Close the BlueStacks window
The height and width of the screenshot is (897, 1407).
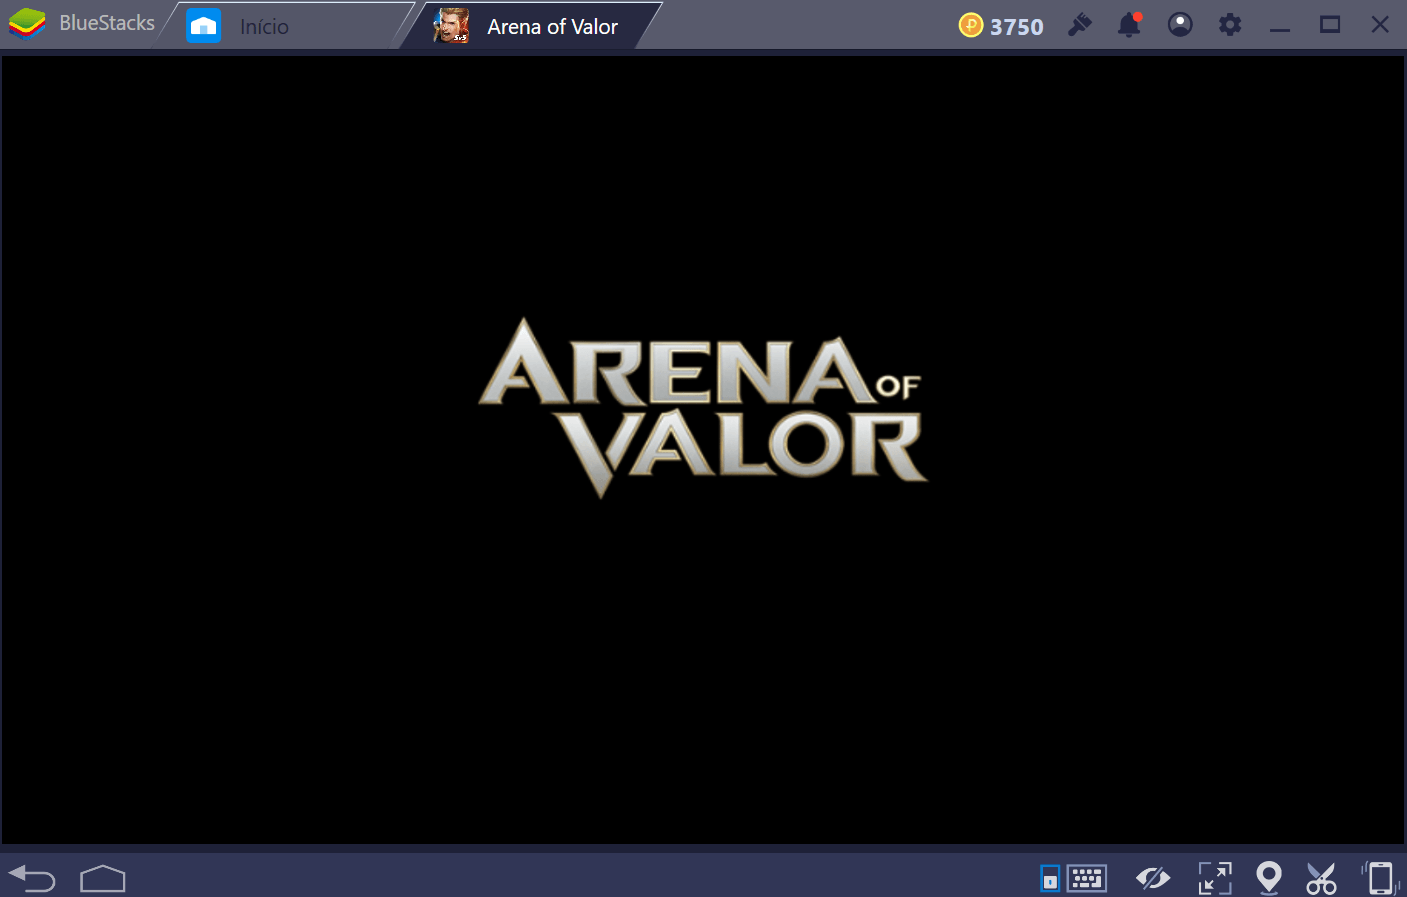(1380, 25)
